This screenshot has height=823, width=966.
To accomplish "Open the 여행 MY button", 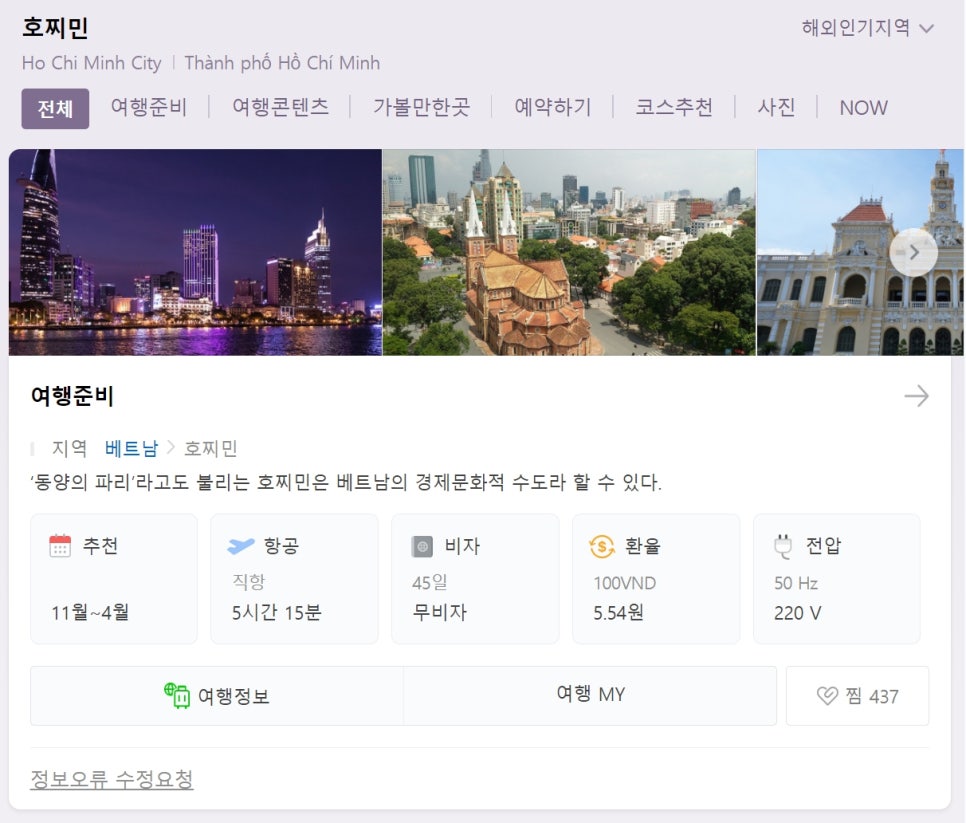I will point(590,695).
